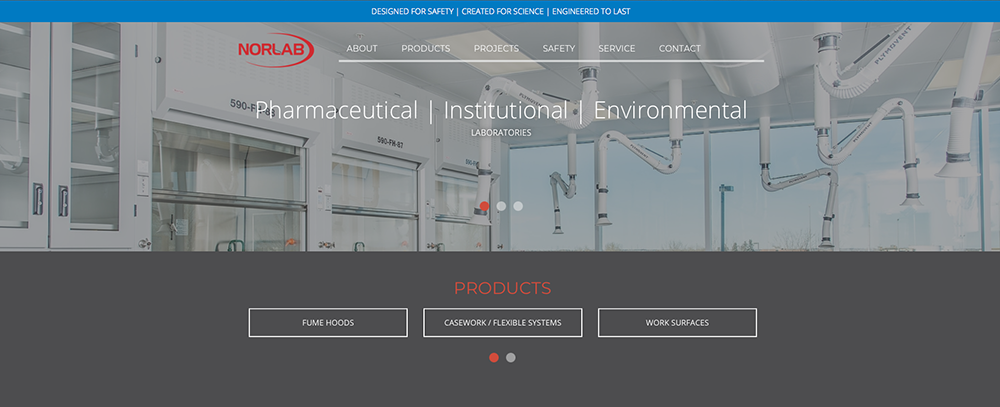The height and width of the screenshot is (407, 1000).
Task: Click the Laboratories subtitle text
Action: (x=500, y=132)
